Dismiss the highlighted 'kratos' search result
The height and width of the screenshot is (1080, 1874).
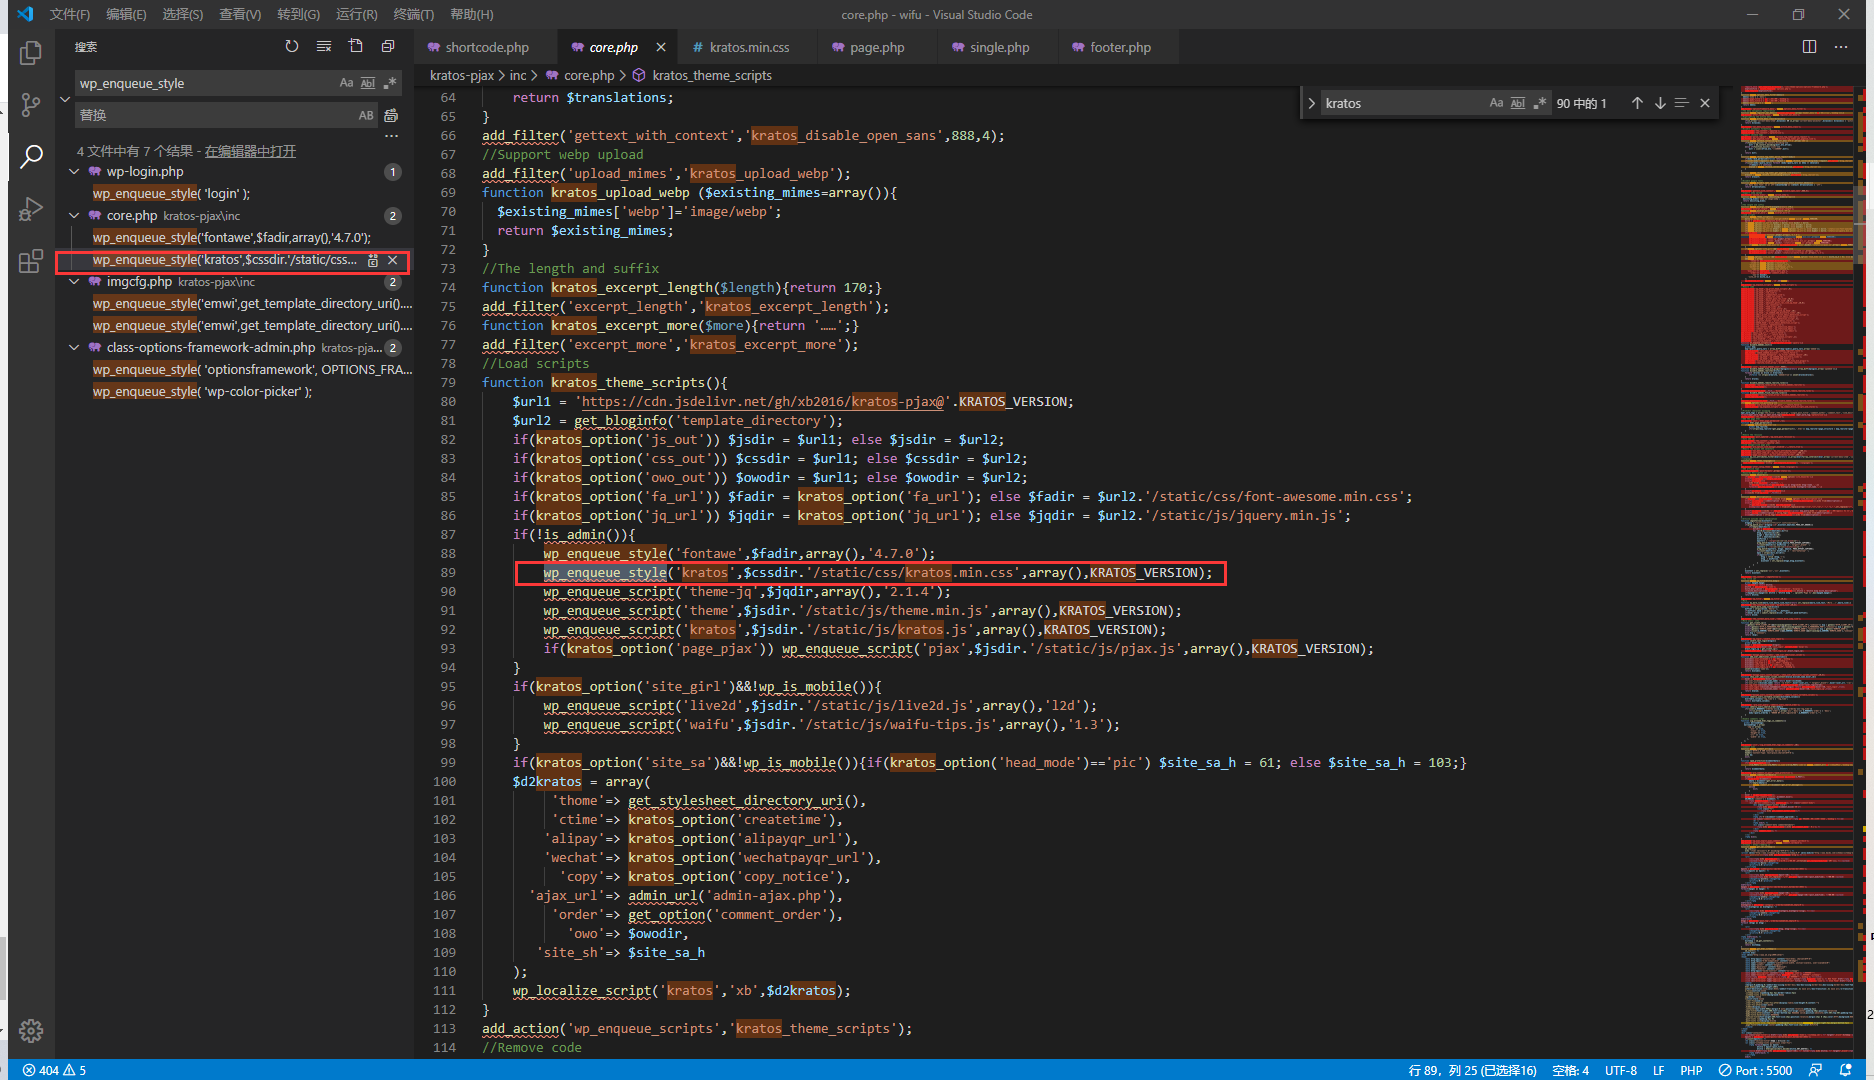393,260
